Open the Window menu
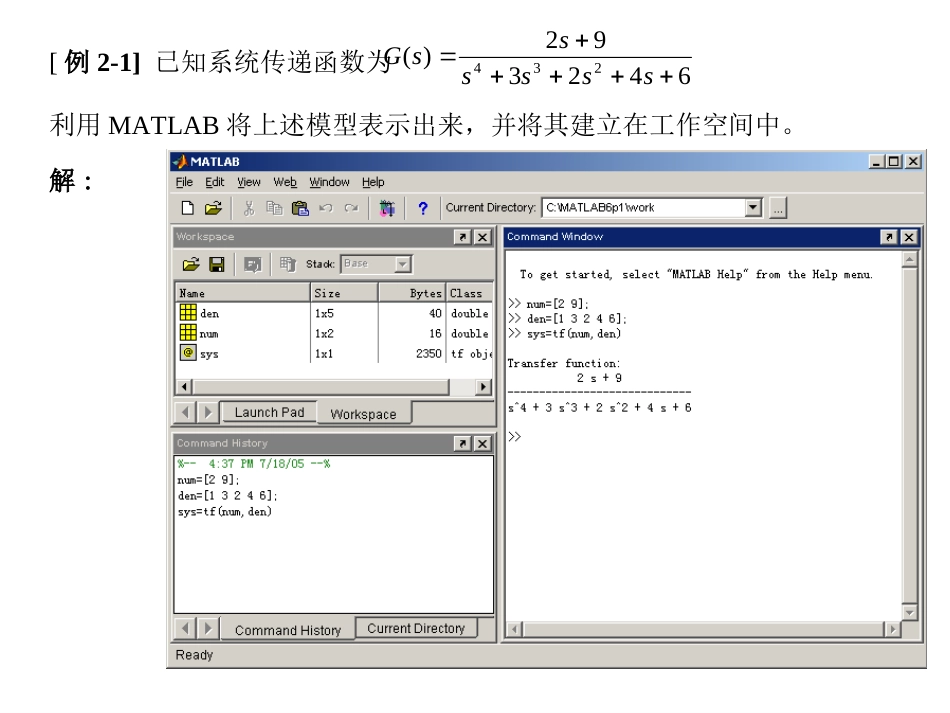This screenshot has height=713, width=950. point(329,182)
